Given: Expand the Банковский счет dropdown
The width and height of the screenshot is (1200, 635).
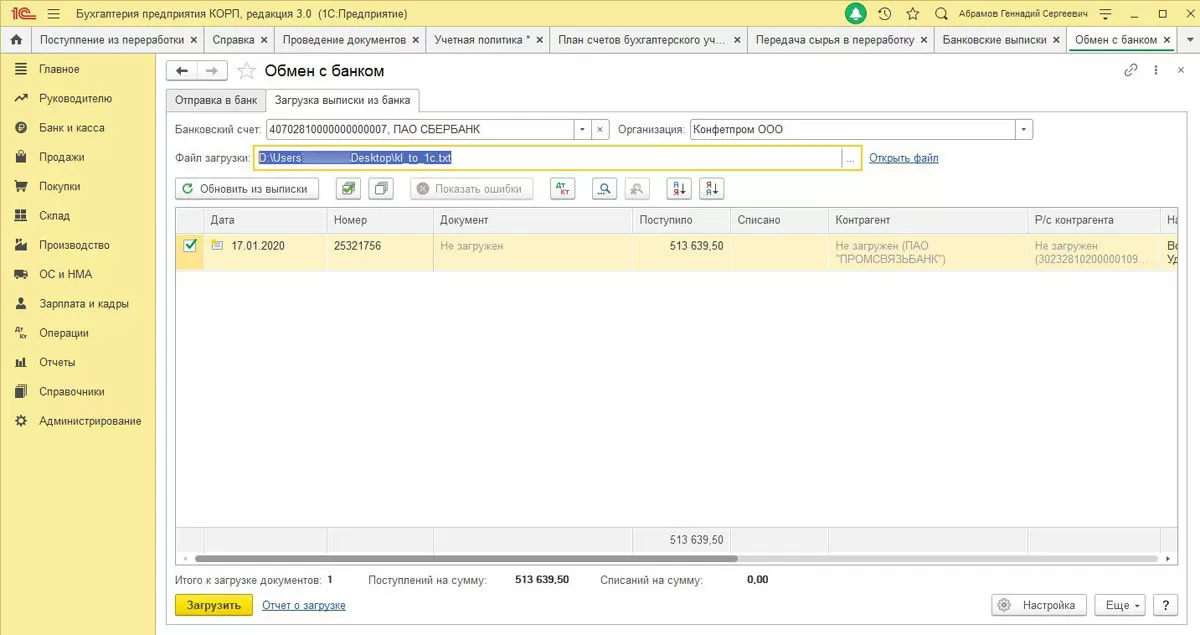Looking at the screenshot, I should pyautogui.click(x=582, y=130).
